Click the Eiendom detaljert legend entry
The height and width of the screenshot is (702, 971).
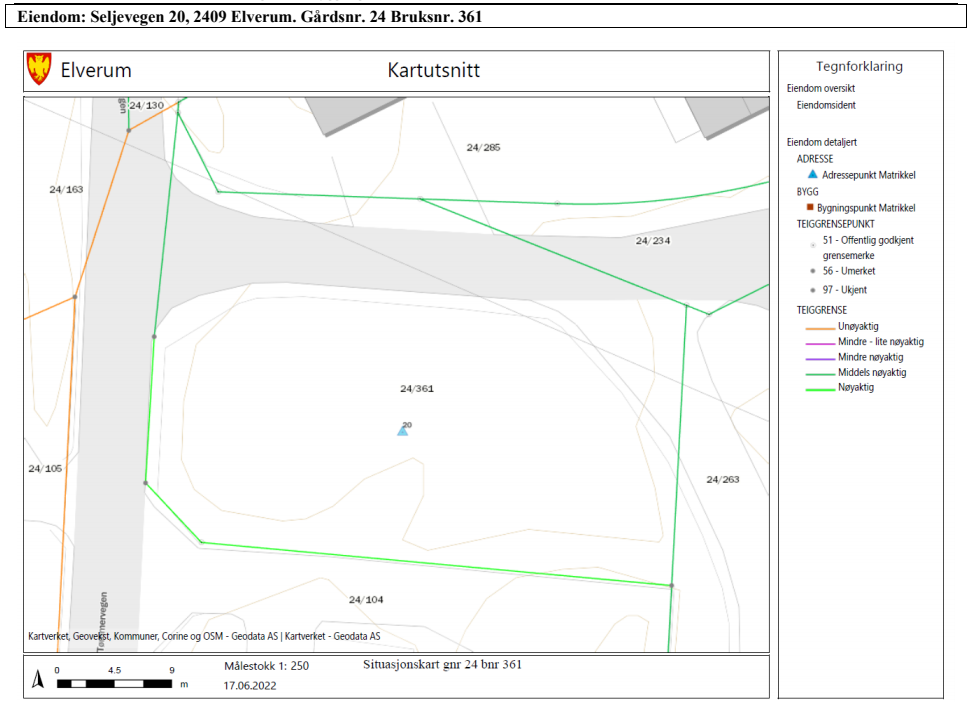coord(822,142)
